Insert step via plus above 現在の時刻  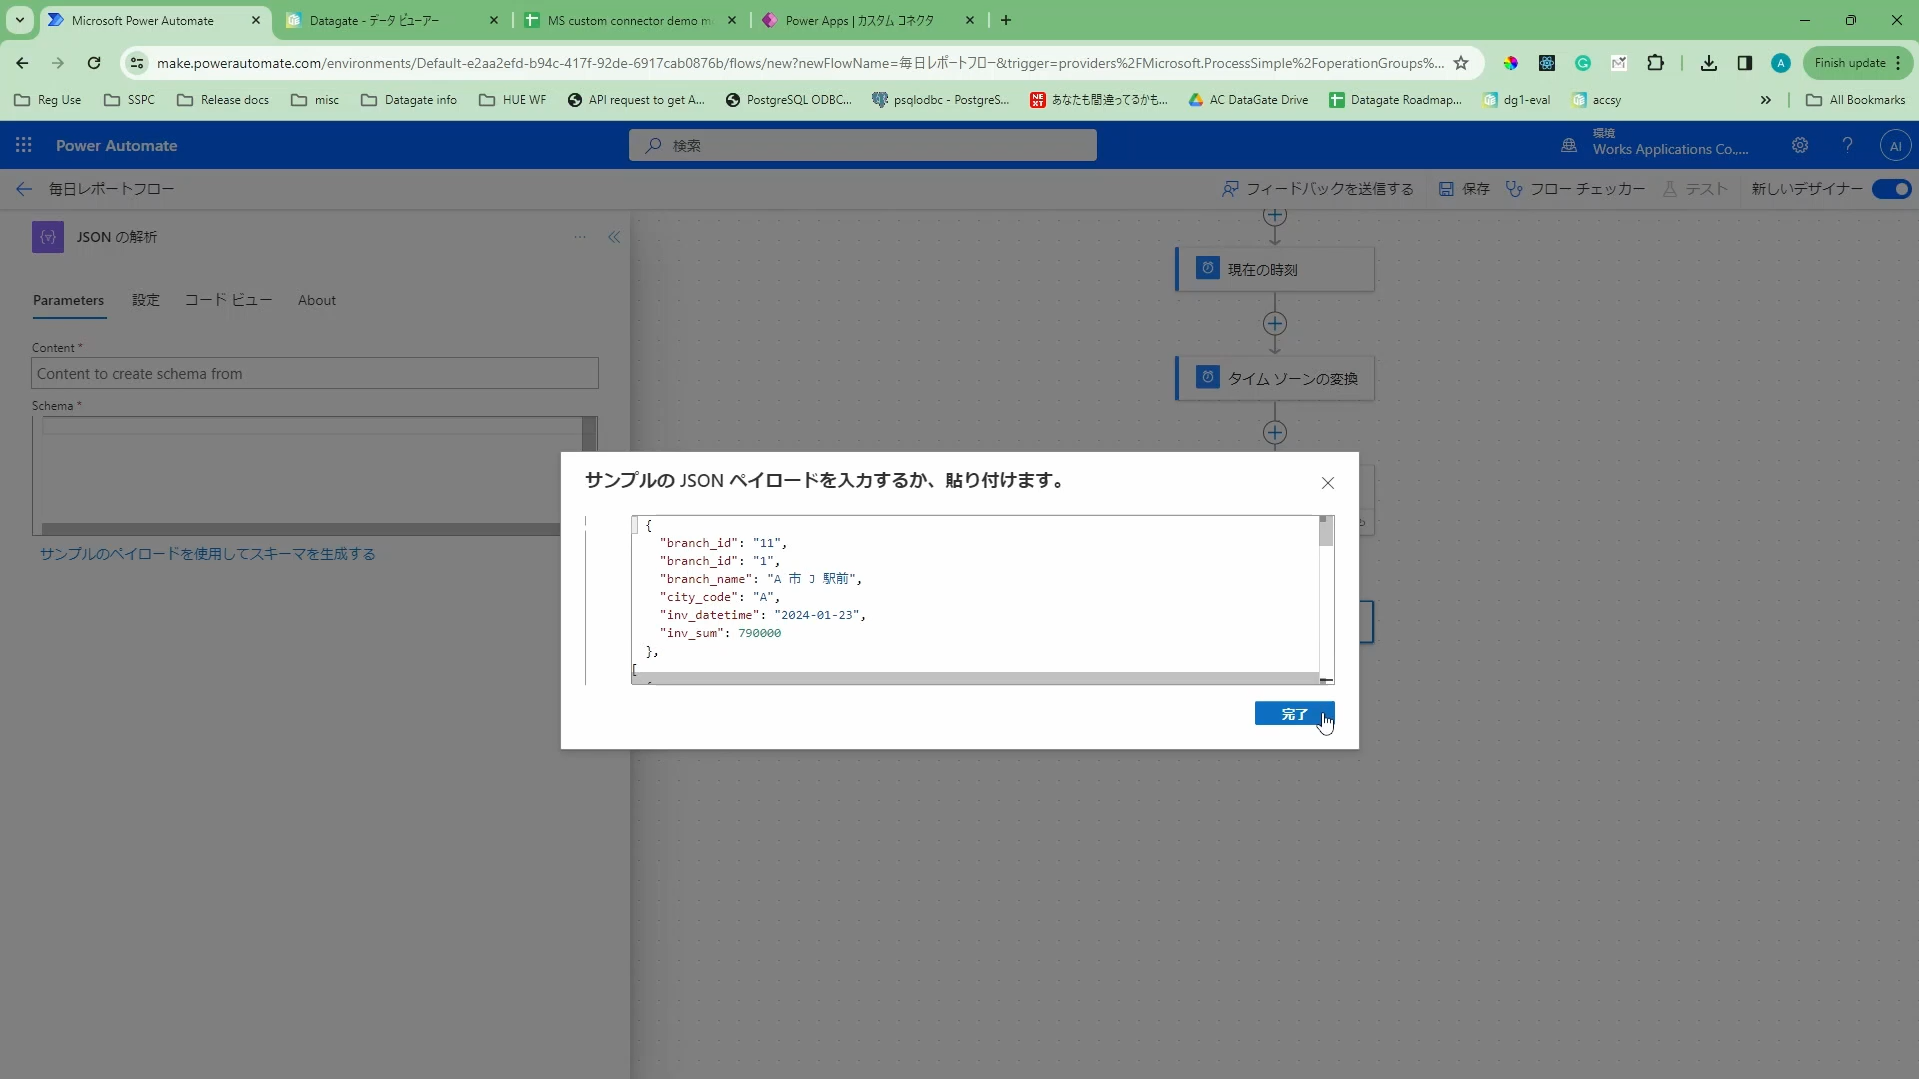[1274, 216]
